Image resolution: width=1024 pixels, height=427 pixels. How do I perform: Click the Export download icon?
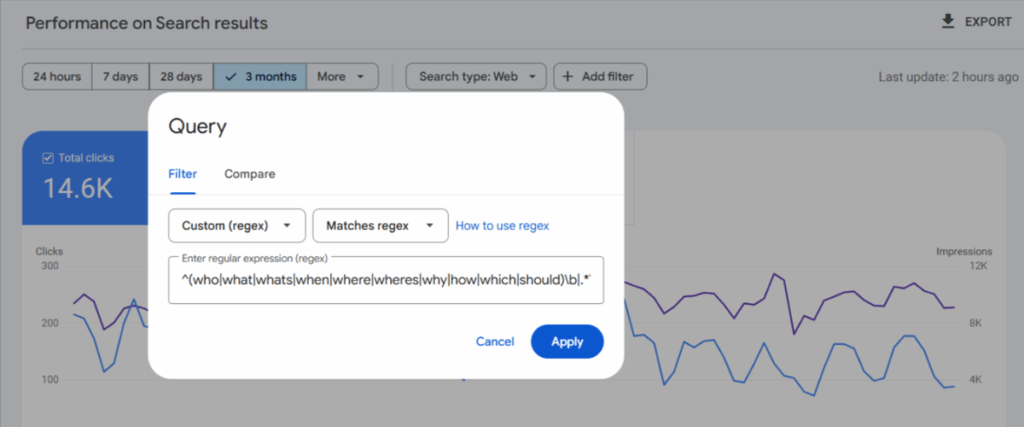948,22
